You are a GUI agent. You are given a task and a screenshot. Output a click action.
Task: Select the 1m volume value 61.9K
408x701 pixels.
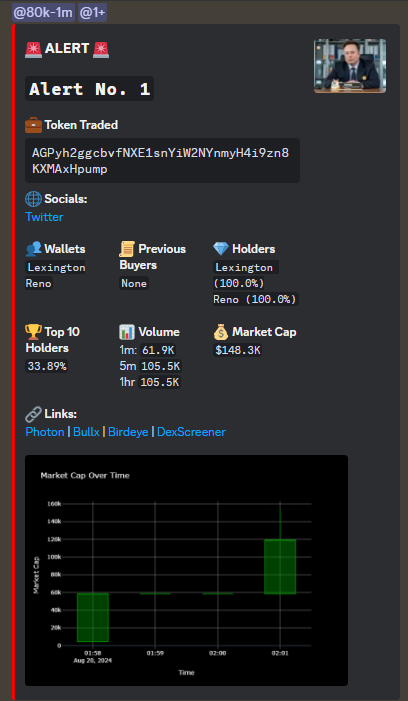click(158, 350)
